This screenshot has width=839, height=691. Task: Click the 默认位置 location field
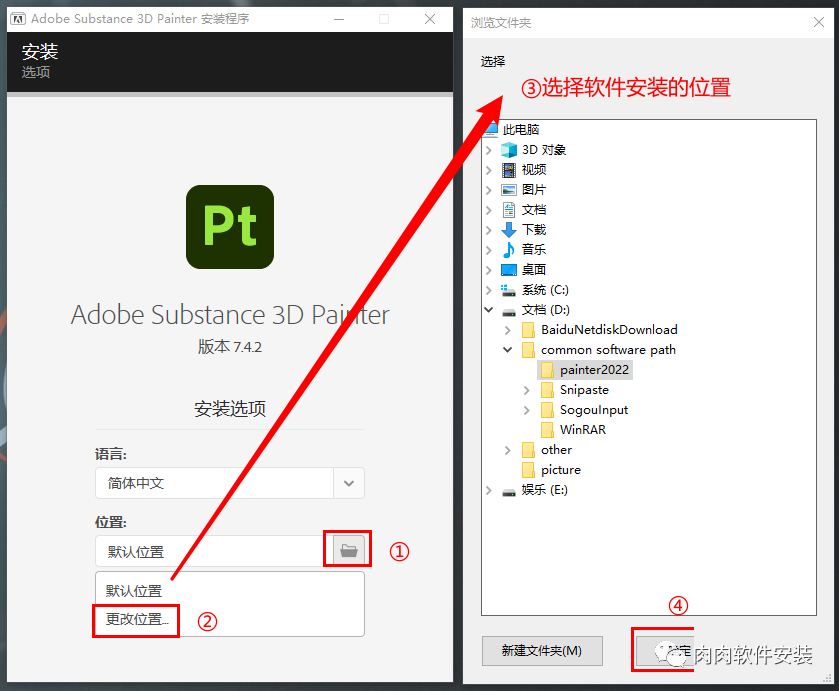tap(215, 551)
